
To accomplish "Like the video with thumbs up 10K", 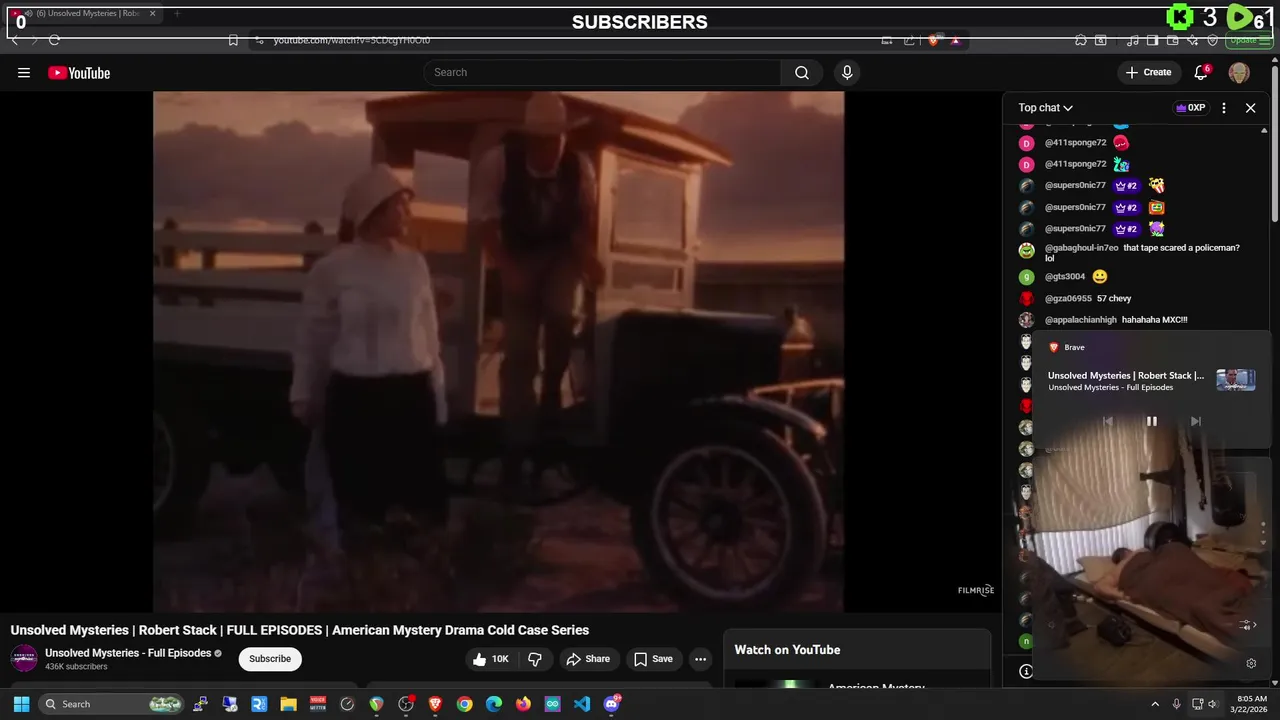I will tap(491, 659).
